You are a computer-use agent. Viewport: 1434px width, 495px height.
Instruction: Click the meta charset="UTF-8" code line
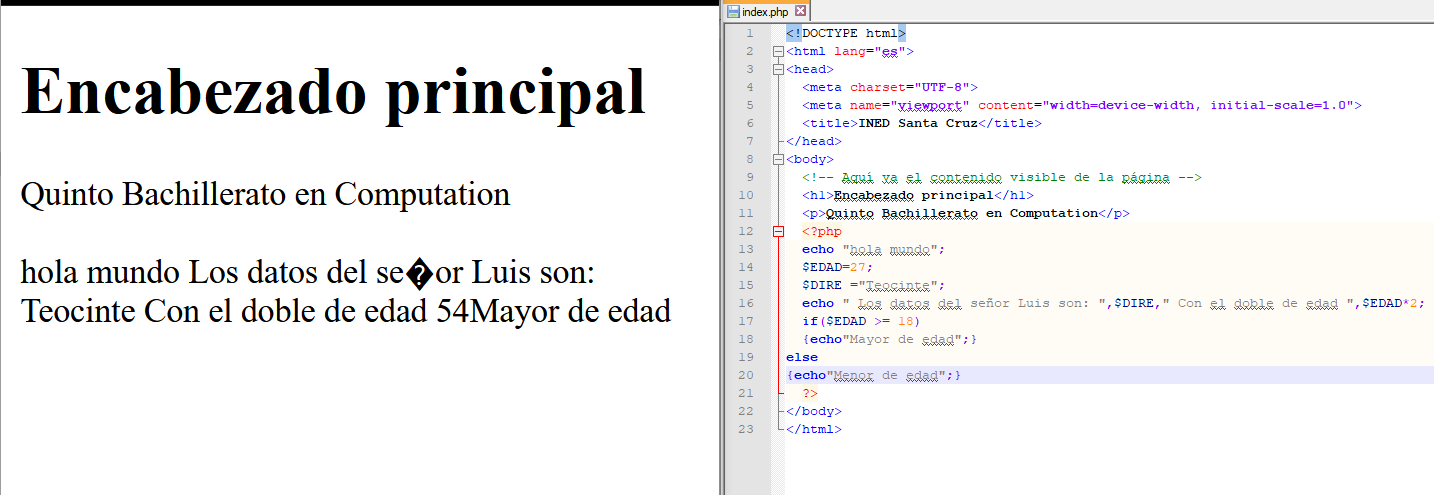pyautogui.click(x=890, y=87)
